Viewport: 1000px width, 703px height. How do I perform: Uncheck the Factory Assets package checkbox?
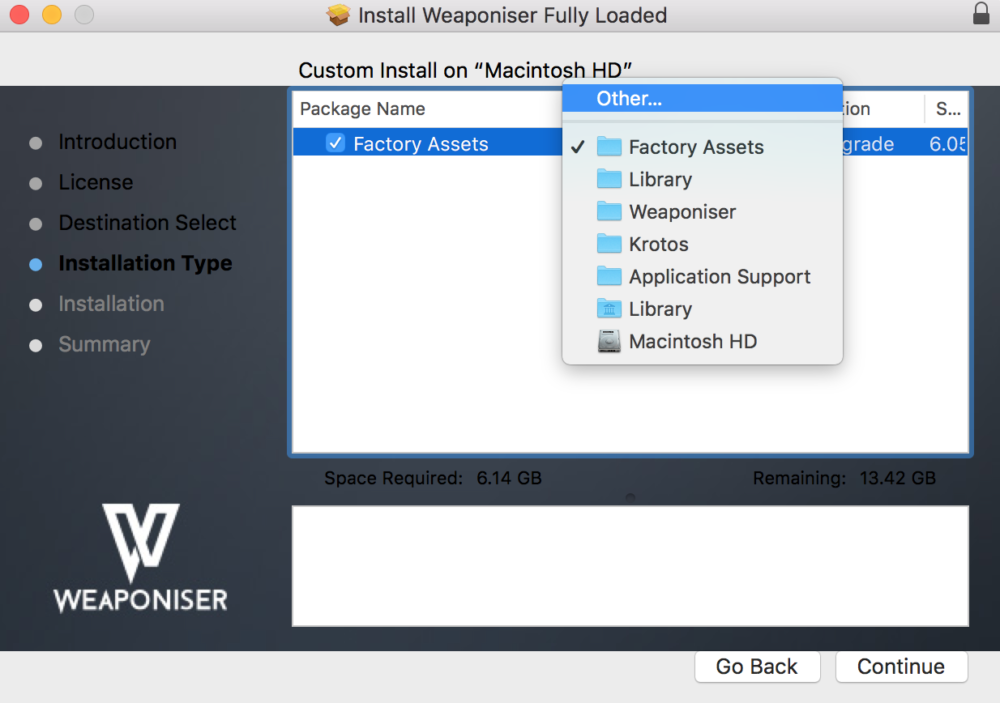point(335,143)
